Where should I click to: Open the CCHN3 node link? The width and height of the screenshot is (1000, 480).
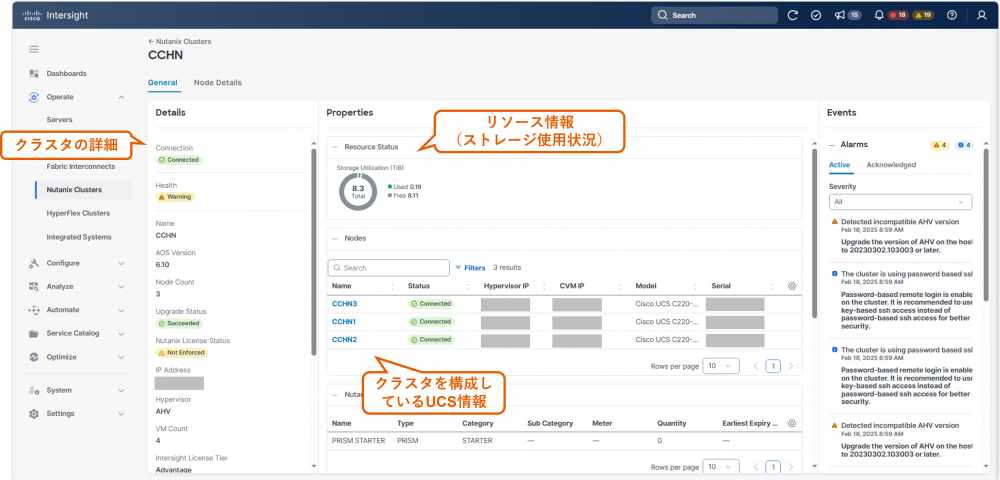(x=344, y=304)
